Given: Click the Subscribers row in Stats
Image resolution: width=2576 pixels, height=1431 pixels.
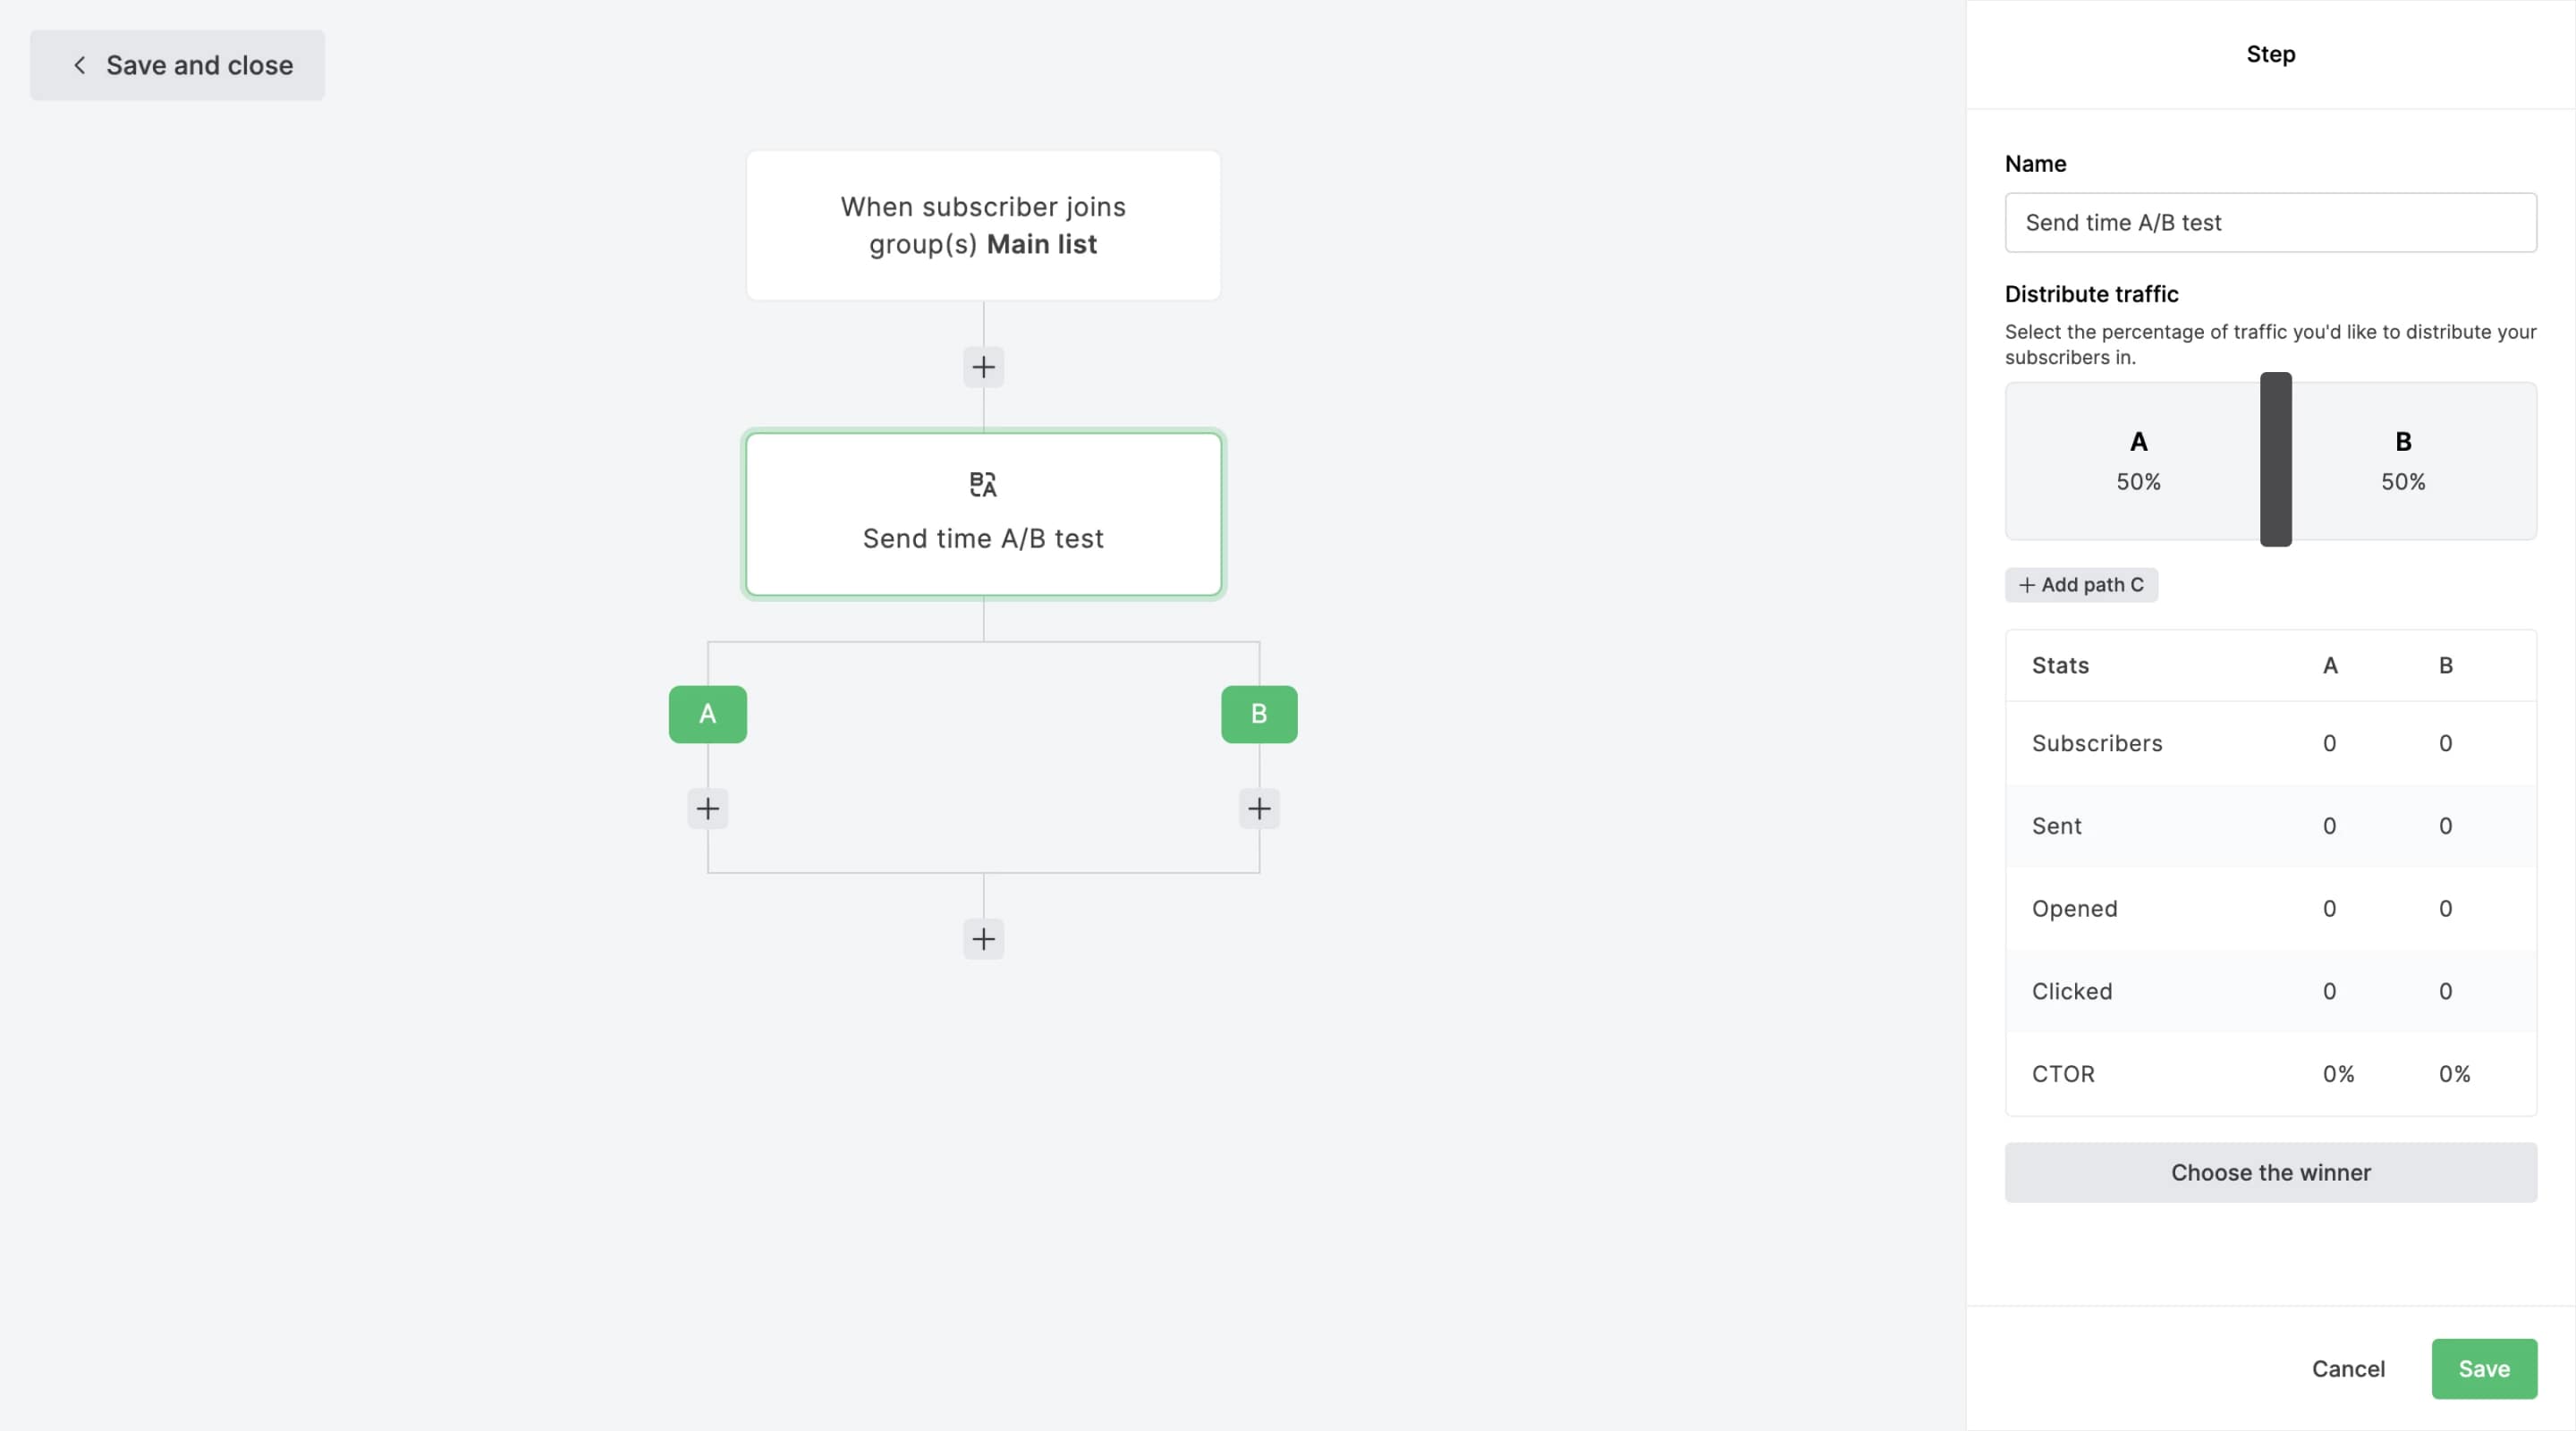Looking at the screenshot, I should point(2096,742).
